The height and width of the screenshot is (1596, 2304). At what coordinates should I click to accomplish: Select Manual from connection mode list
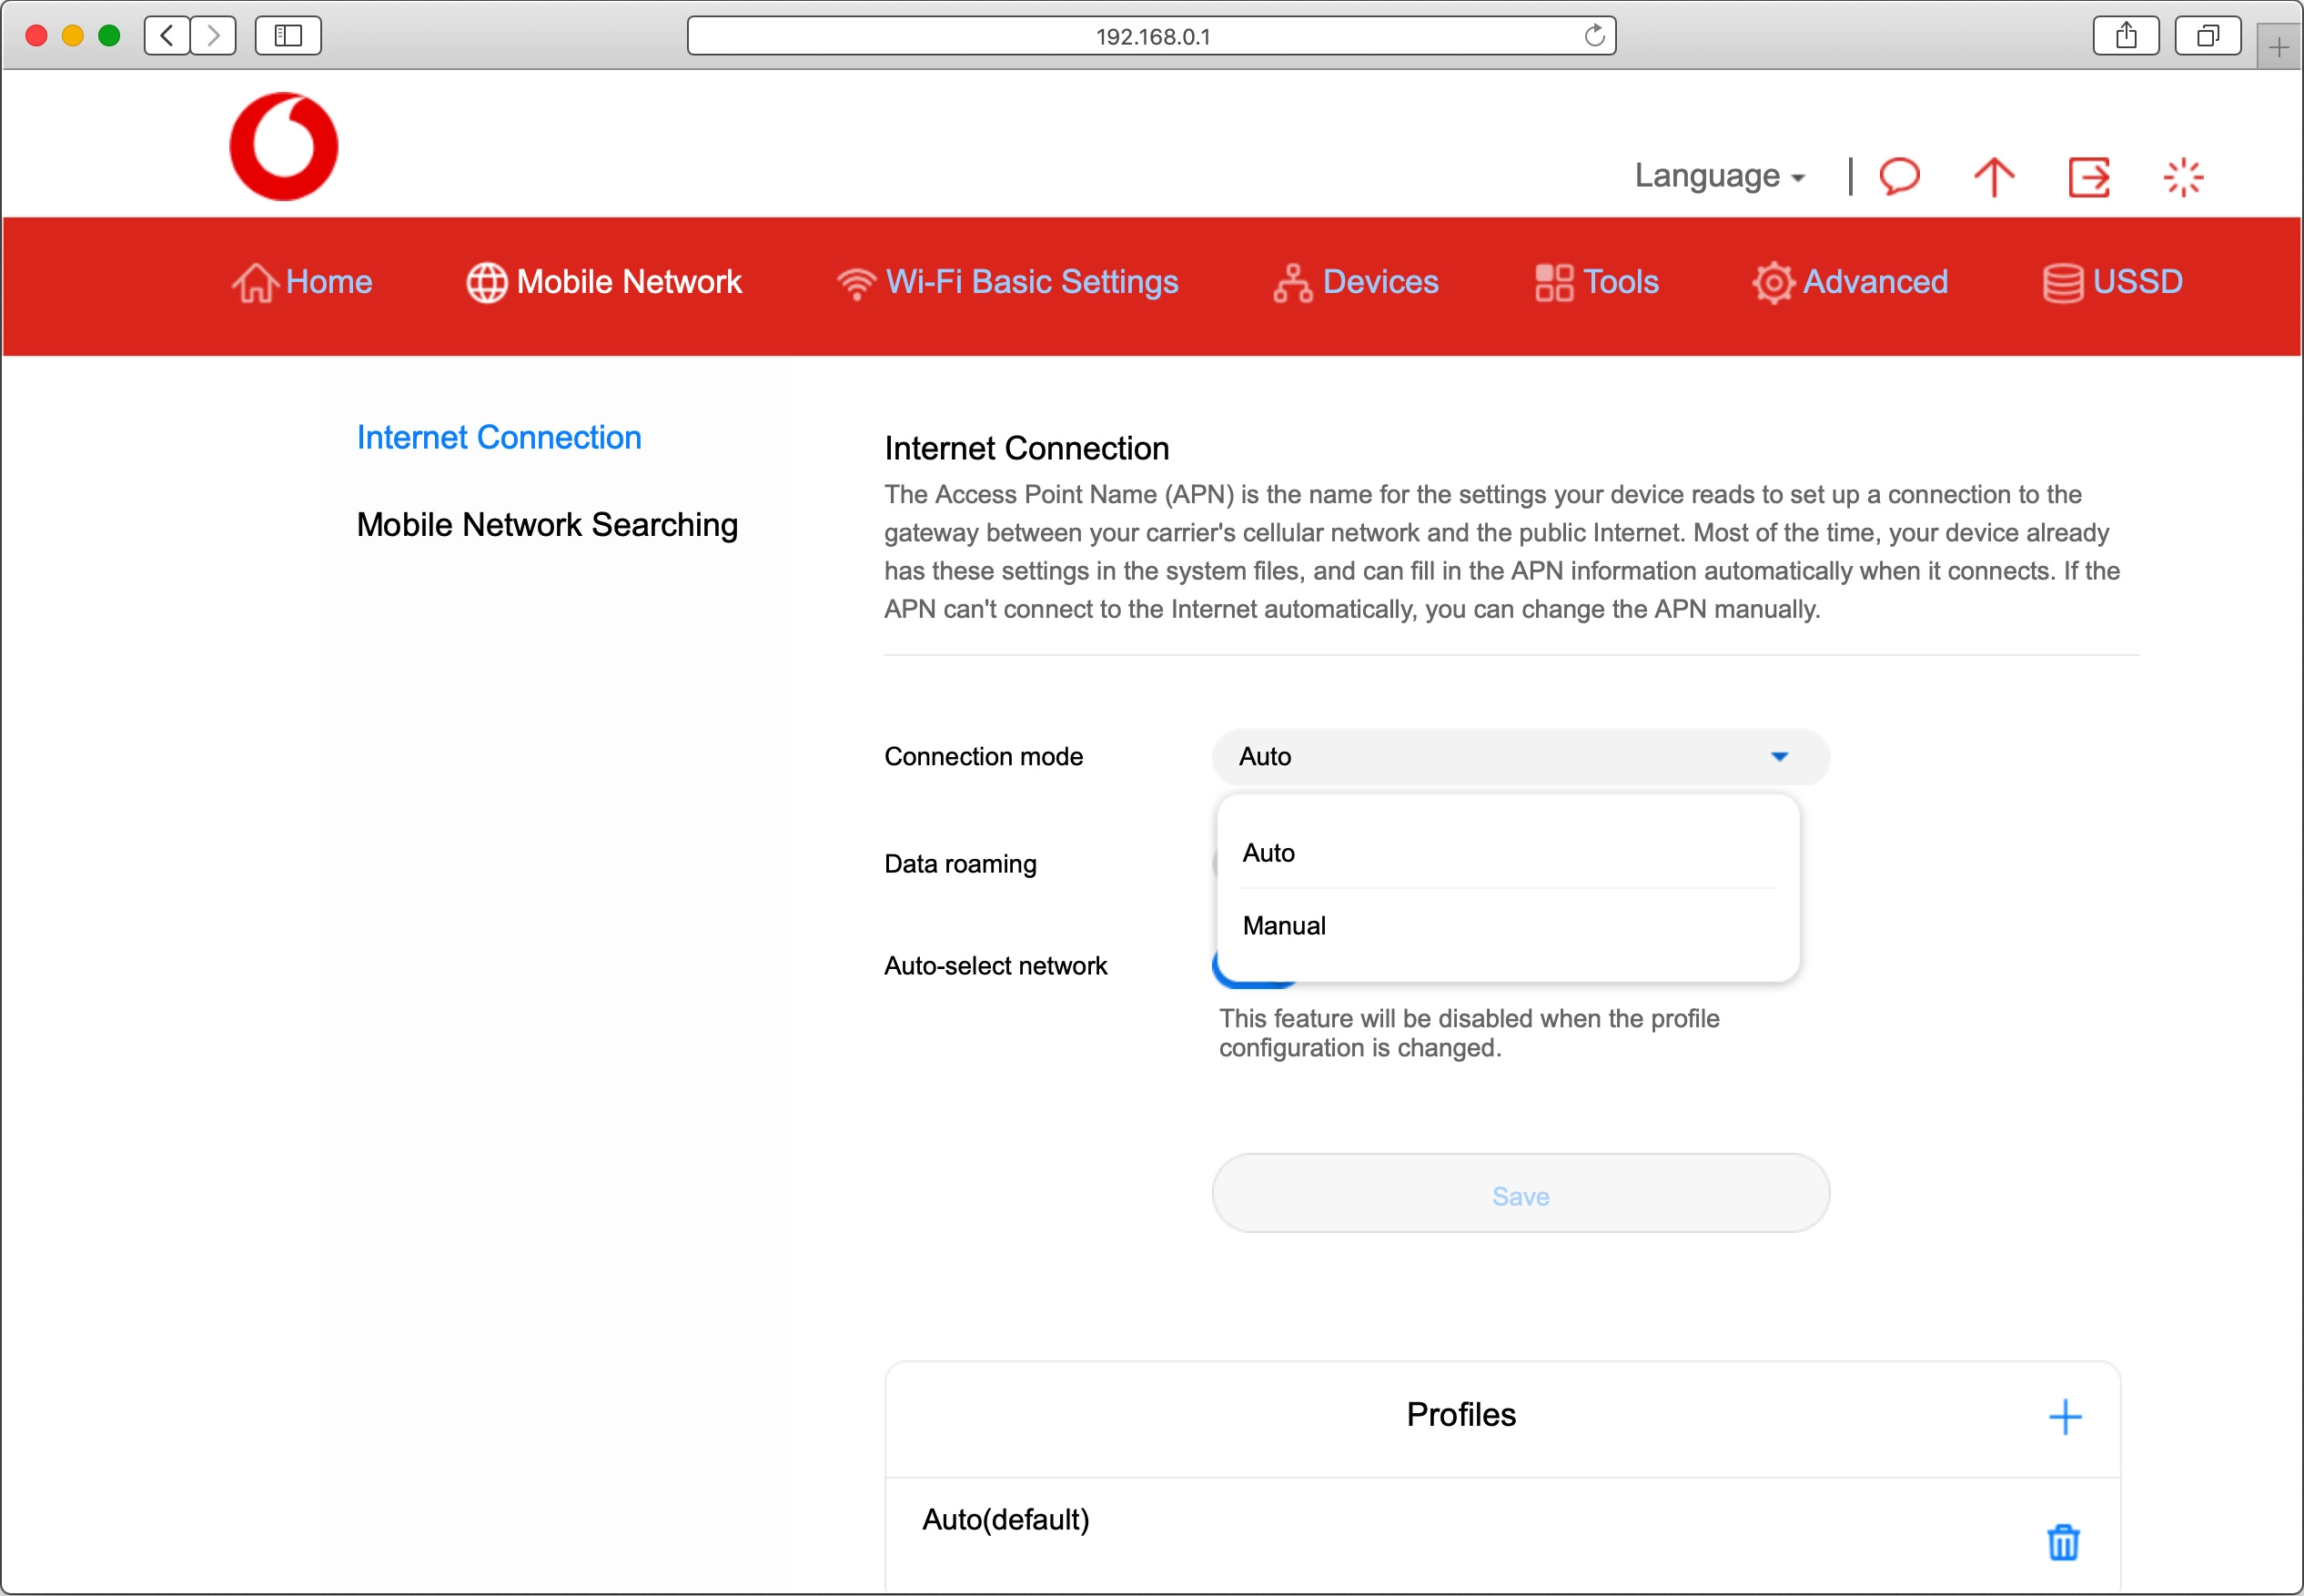[1284, 926]
